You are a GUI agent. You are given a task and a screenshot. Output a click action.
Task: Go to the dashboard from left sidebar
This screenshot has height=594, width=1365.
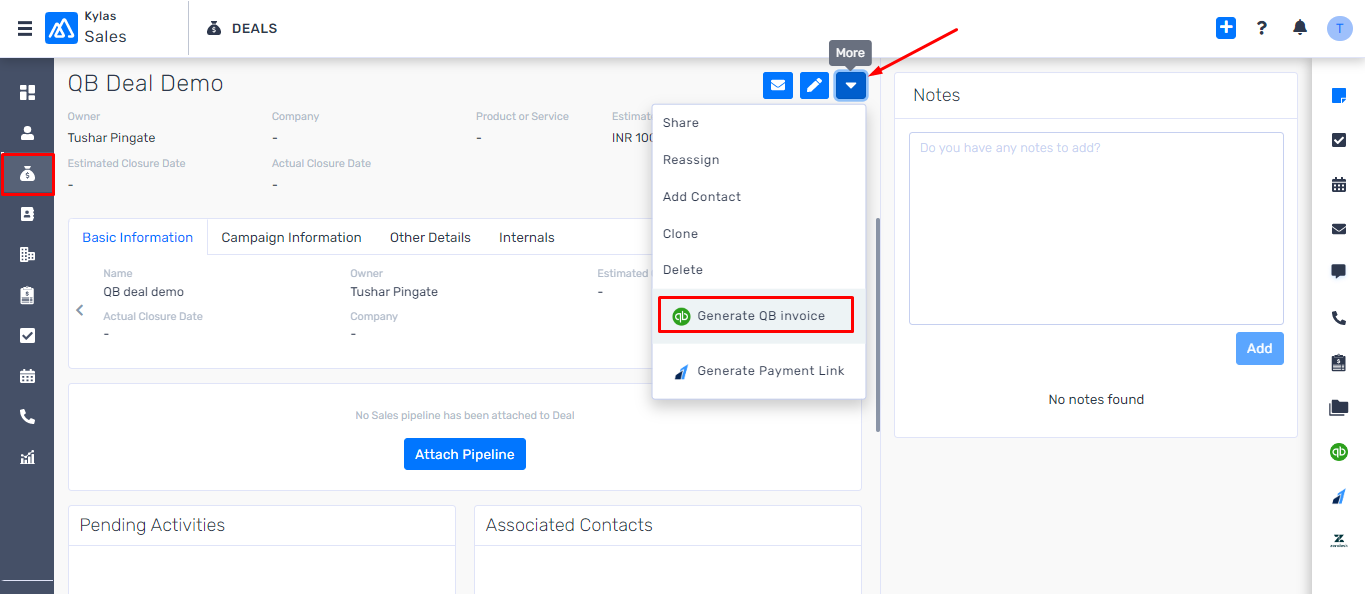27,92
